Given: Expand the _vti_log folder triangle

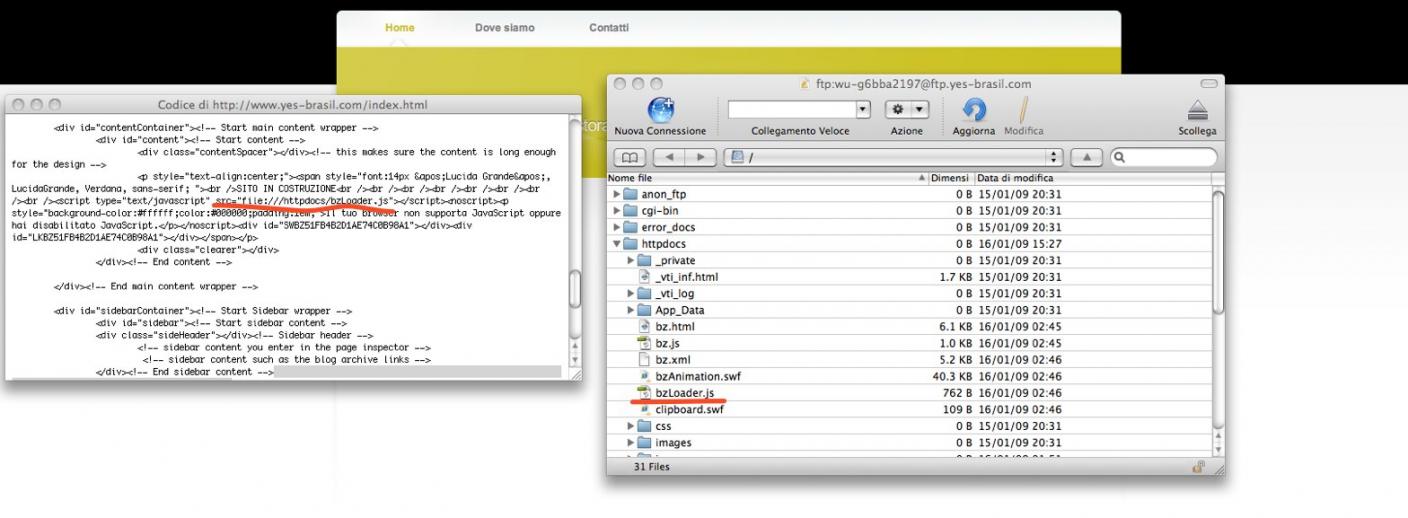Looking at the screenshot, I should 631,293.
